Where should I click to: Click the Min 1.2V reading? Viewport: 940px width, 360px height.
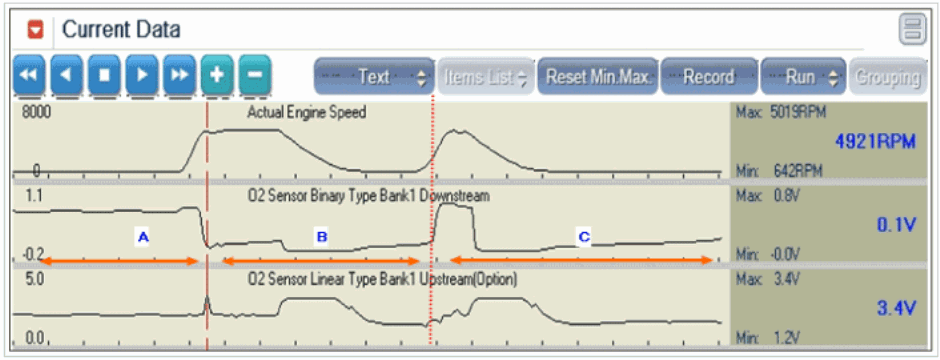click(768, 338)
